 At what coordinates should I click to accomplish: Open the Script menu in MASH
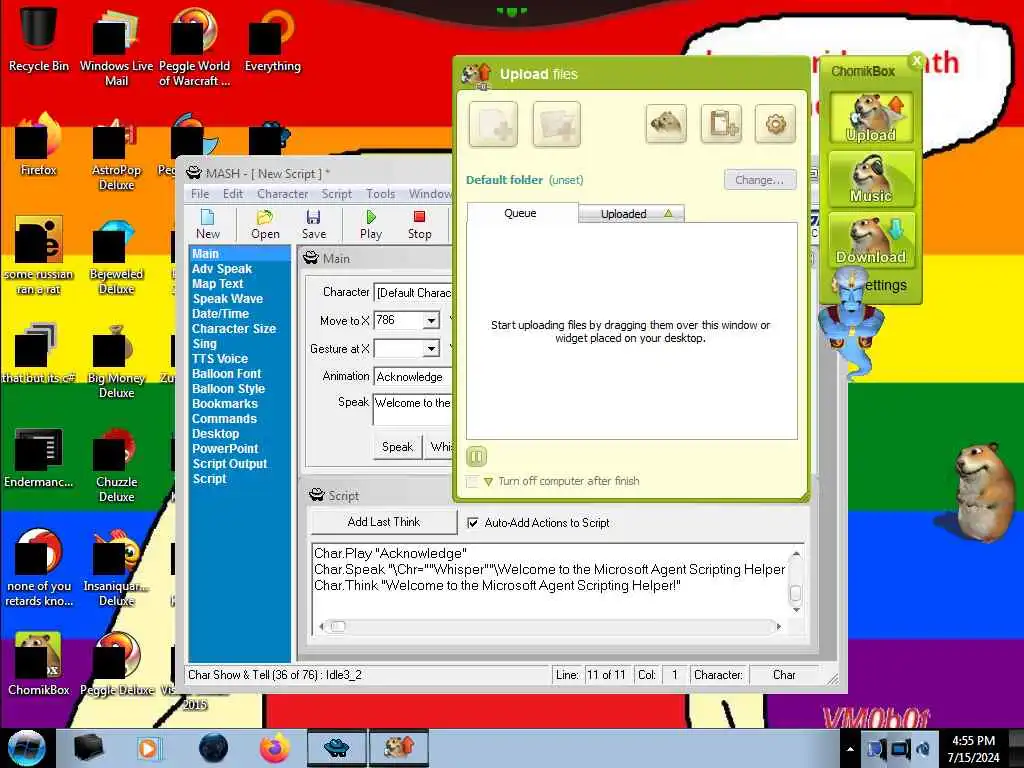coord(336,194)
